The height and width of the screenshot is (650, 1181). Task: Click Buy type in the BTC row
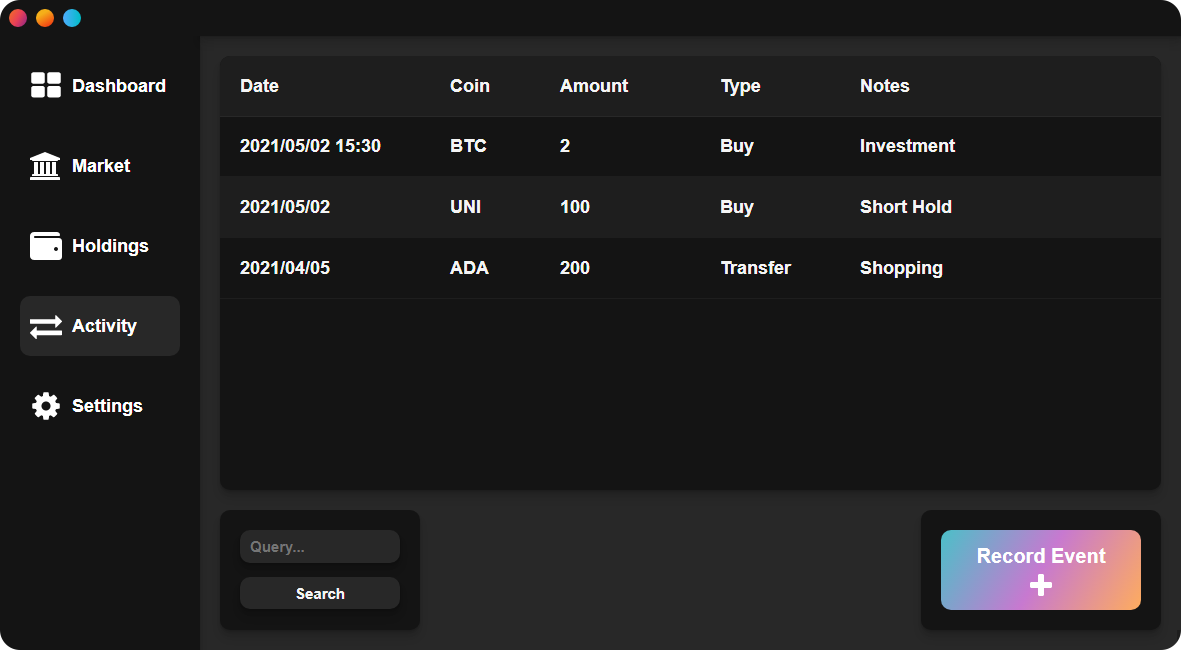click(x=737, y=147)
